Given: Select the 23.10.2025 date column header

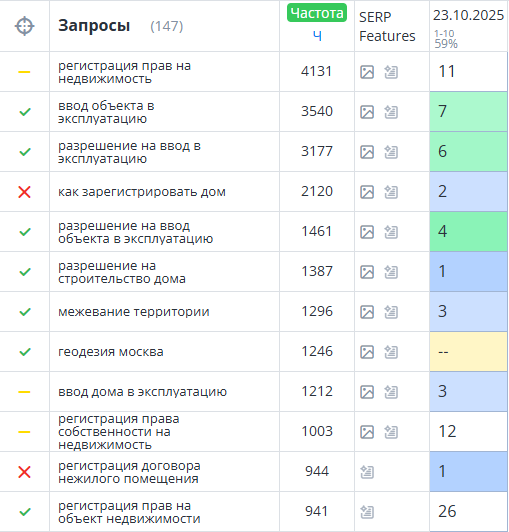Looking at the screenshot, I should (x=468, y=15).
